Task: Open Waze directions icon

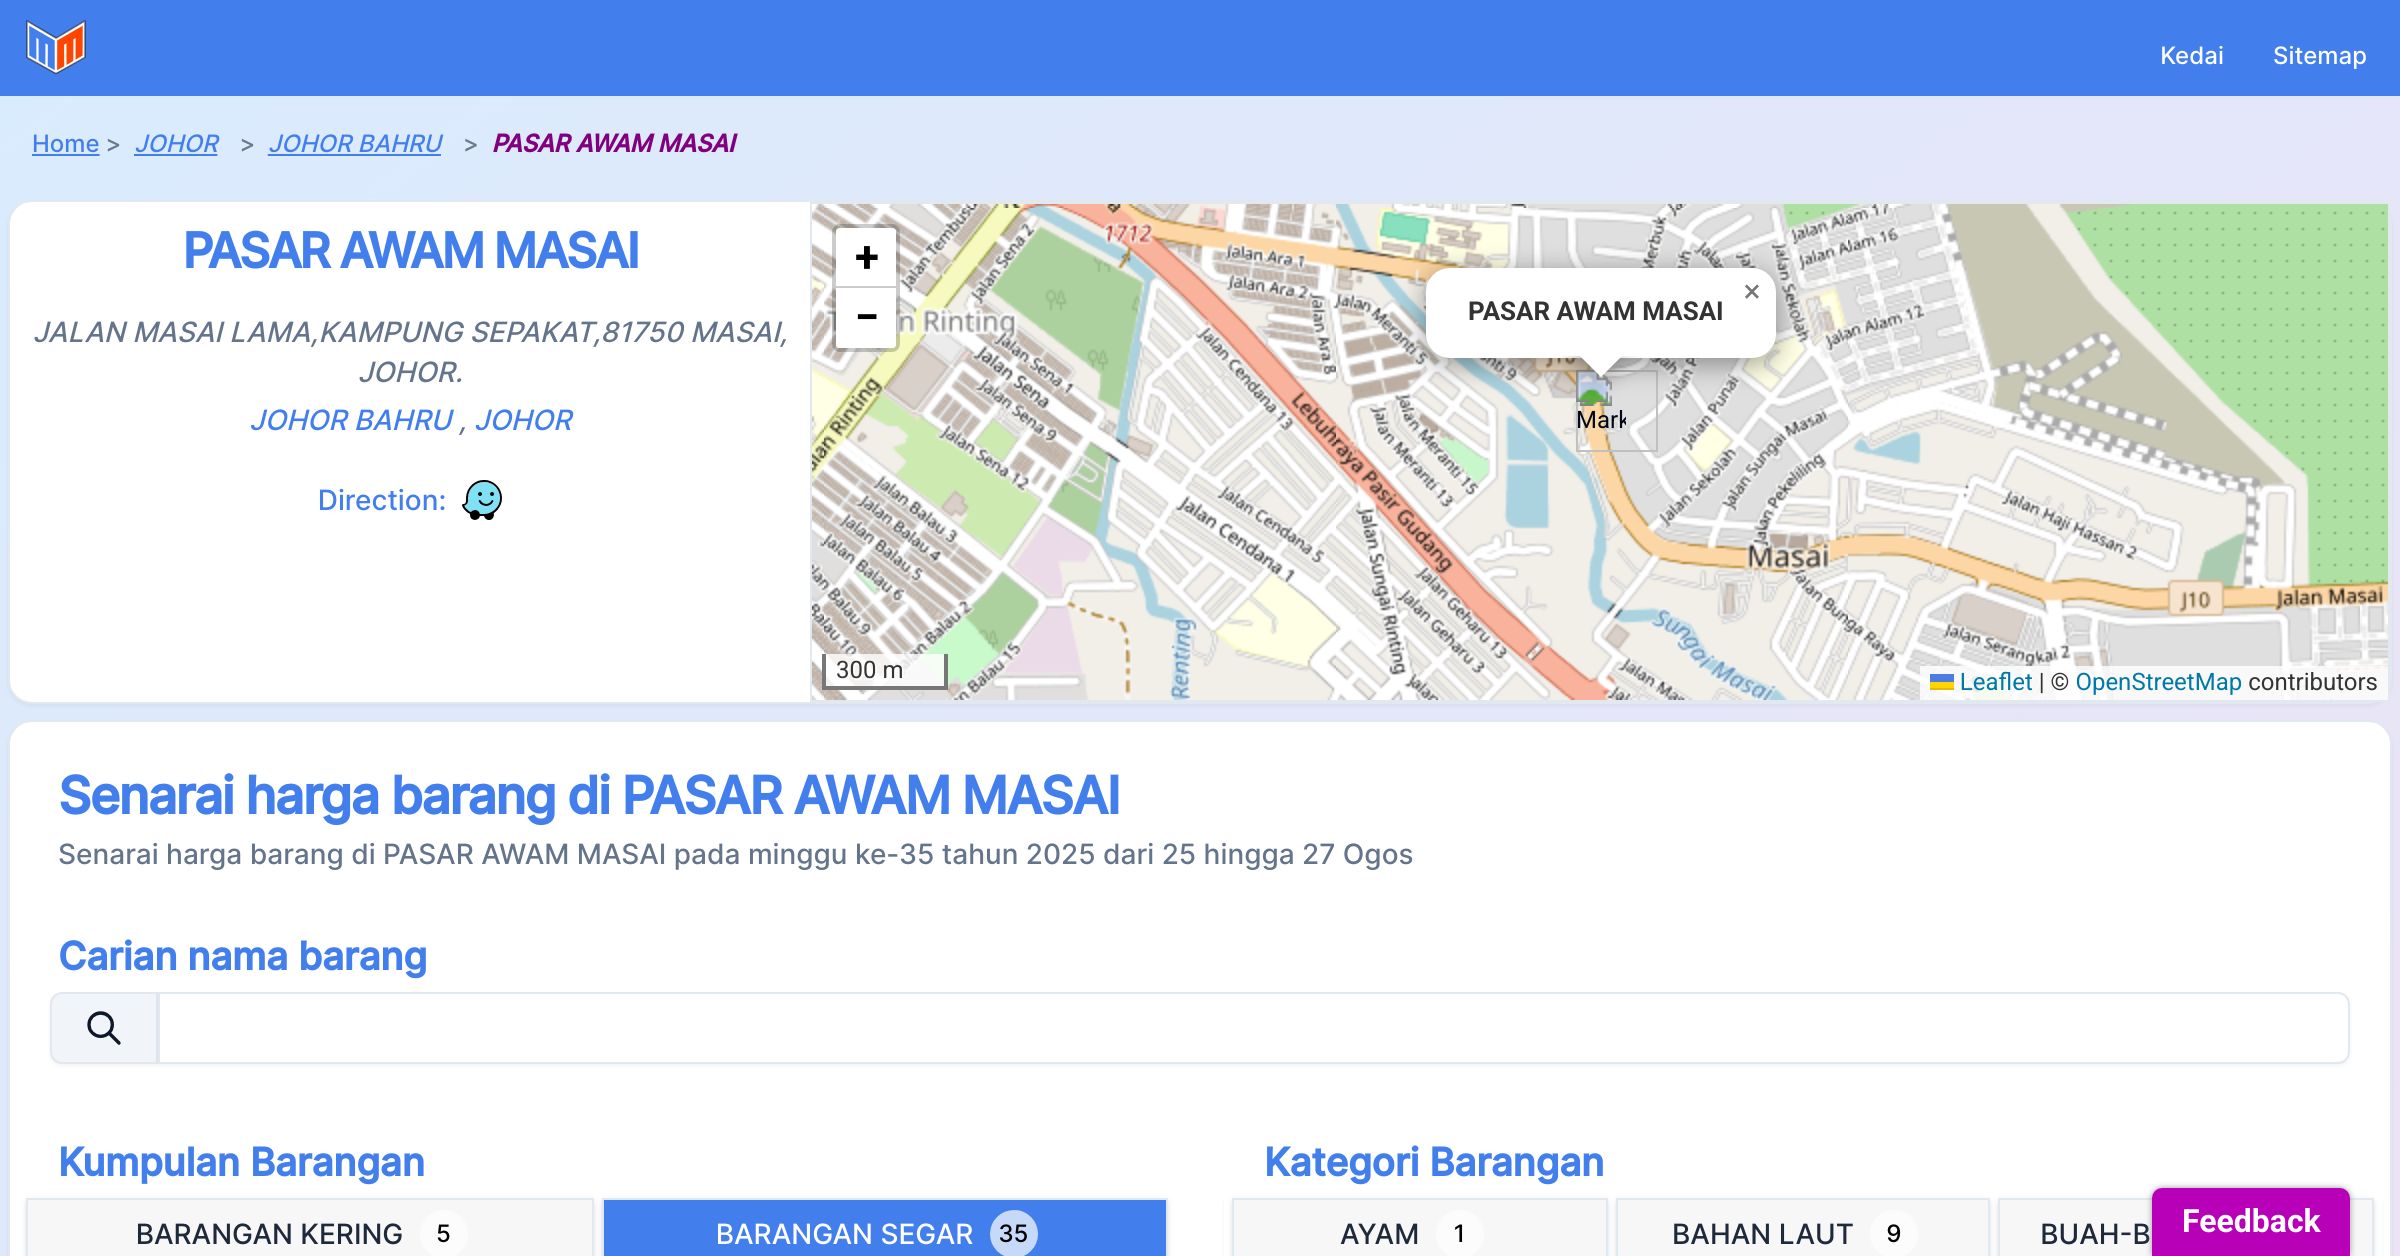Action: tap(482, 500)
